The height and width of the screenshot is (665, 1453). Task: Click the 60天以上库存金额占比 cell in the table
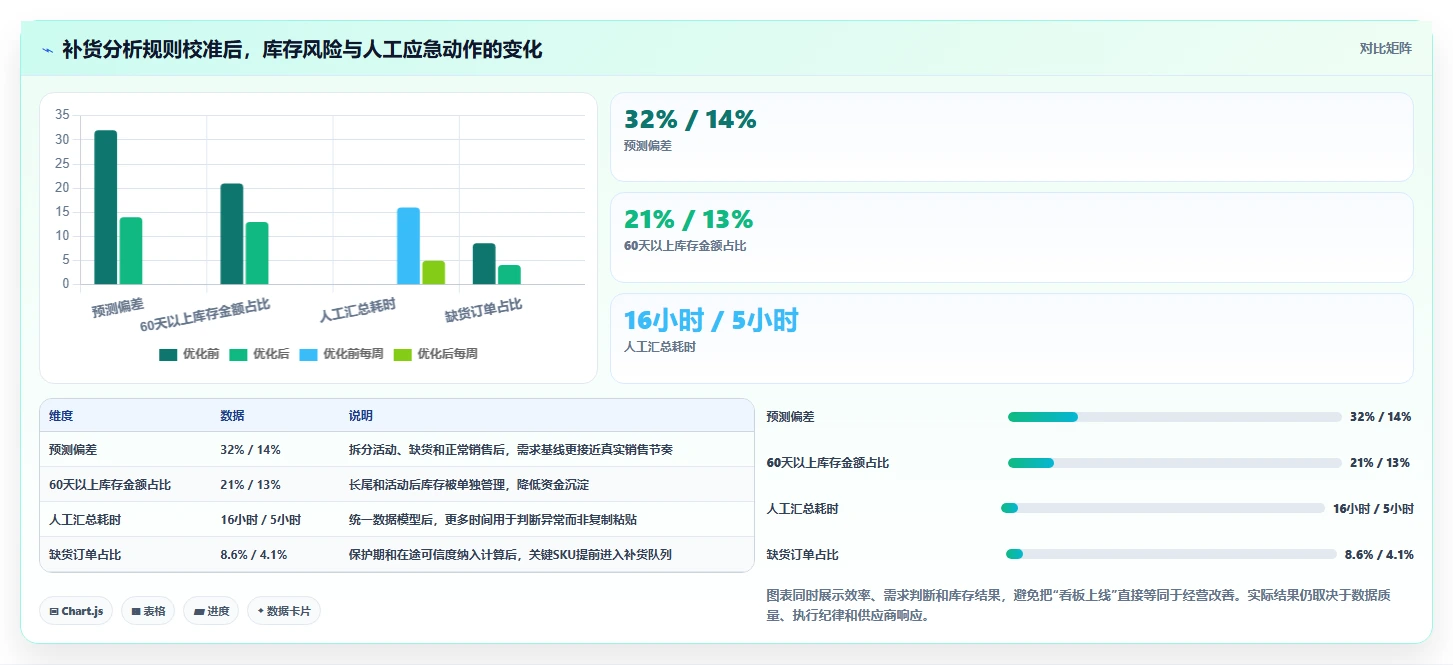(110, 485)
